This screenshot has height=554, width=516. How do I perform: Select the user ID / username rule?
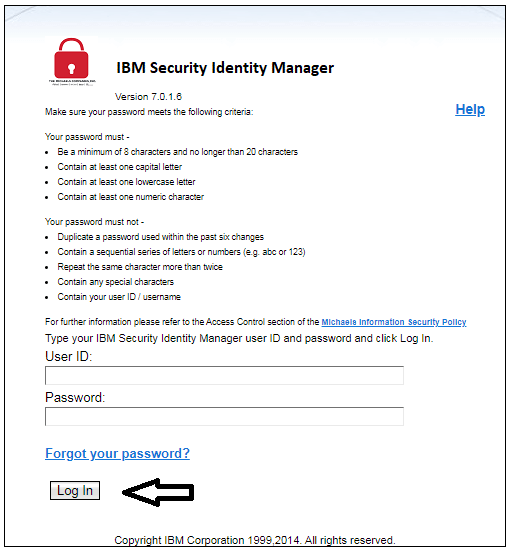pos(119,297)
